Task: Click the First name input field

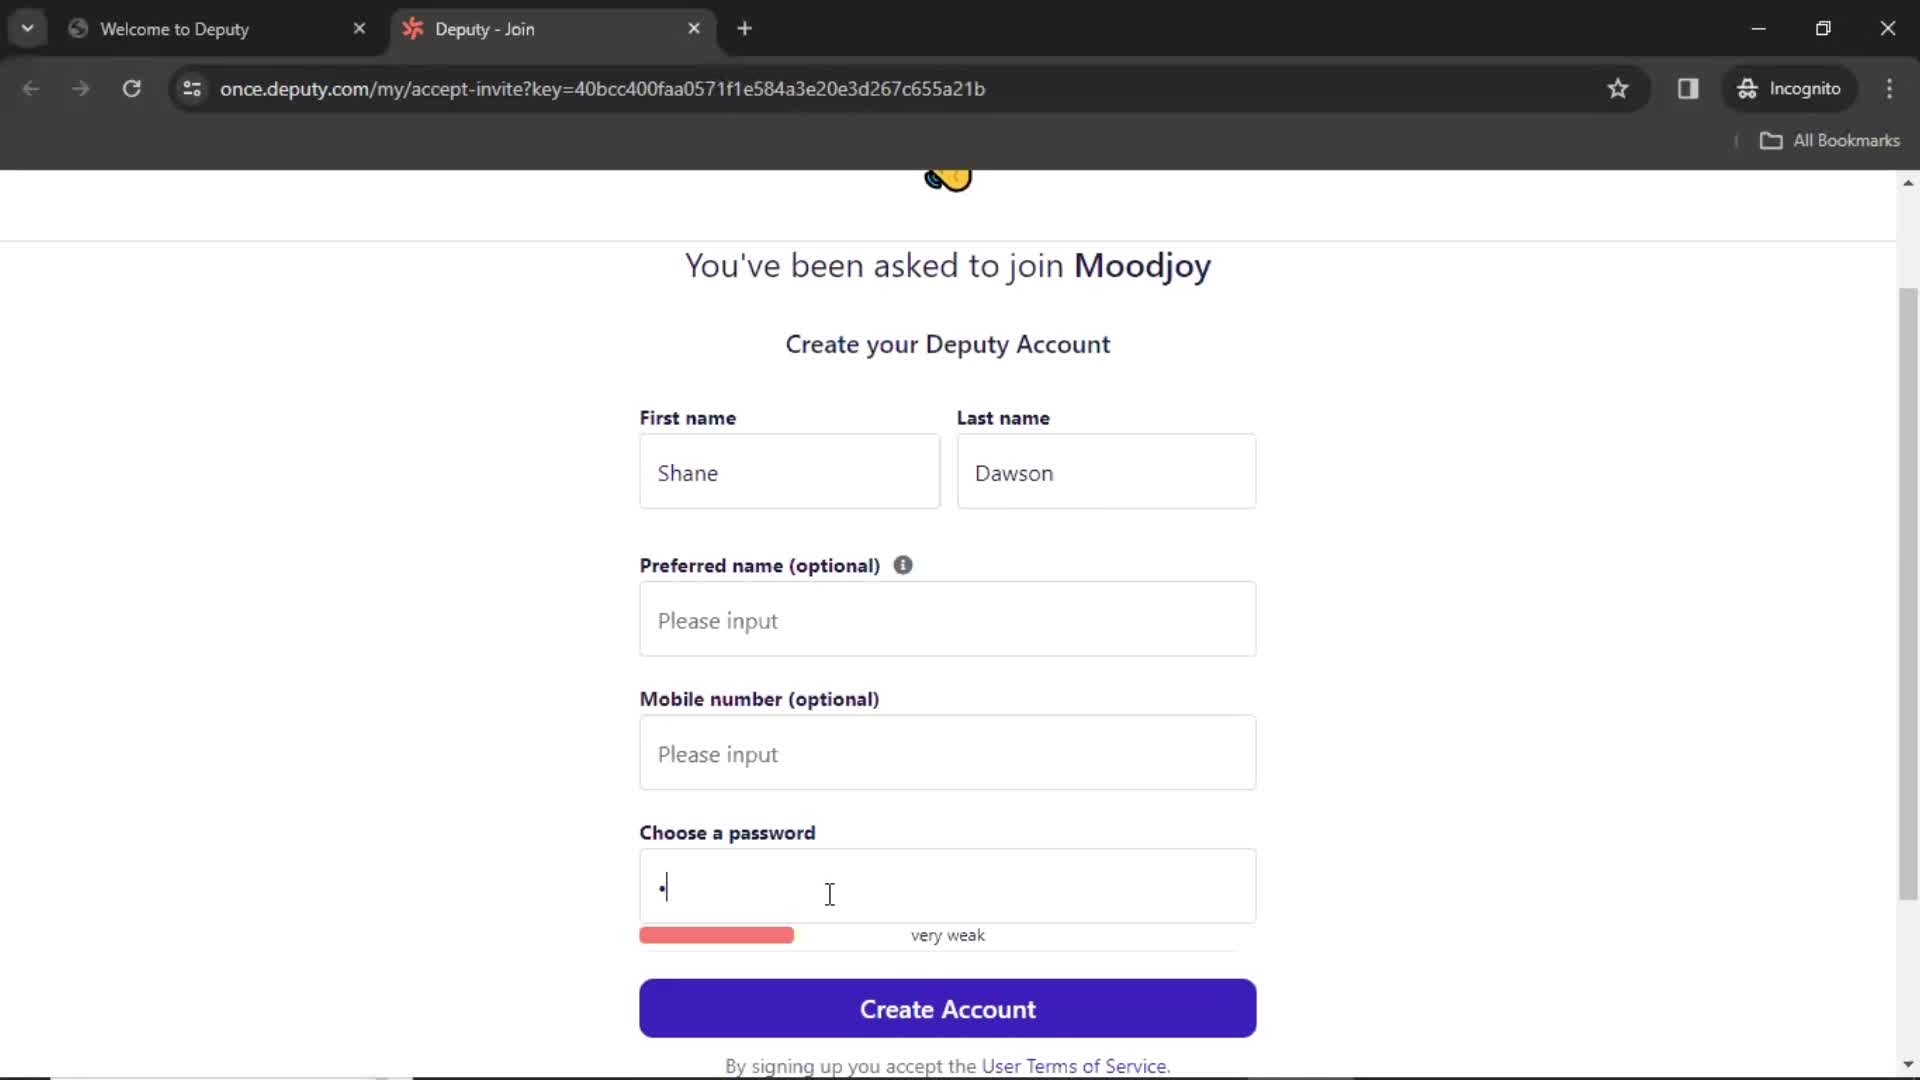Action: (789, 472)
